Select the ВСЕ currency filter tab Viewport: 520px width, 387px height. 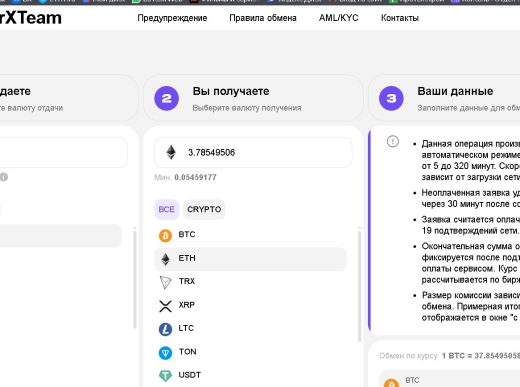pos(166,209)
